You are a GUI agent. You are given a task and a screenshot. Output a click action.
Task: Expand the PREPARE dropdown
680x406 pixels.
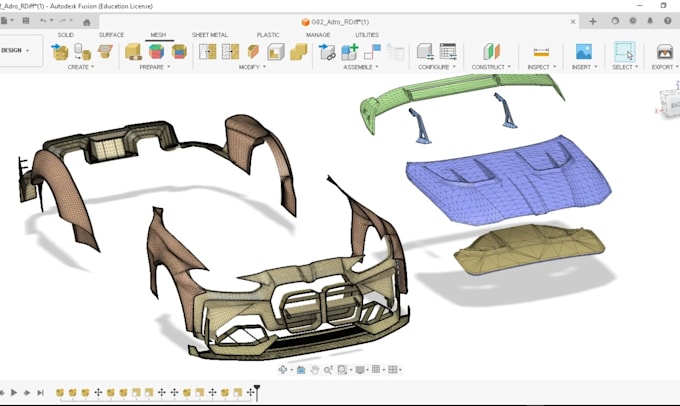(155, 67)
